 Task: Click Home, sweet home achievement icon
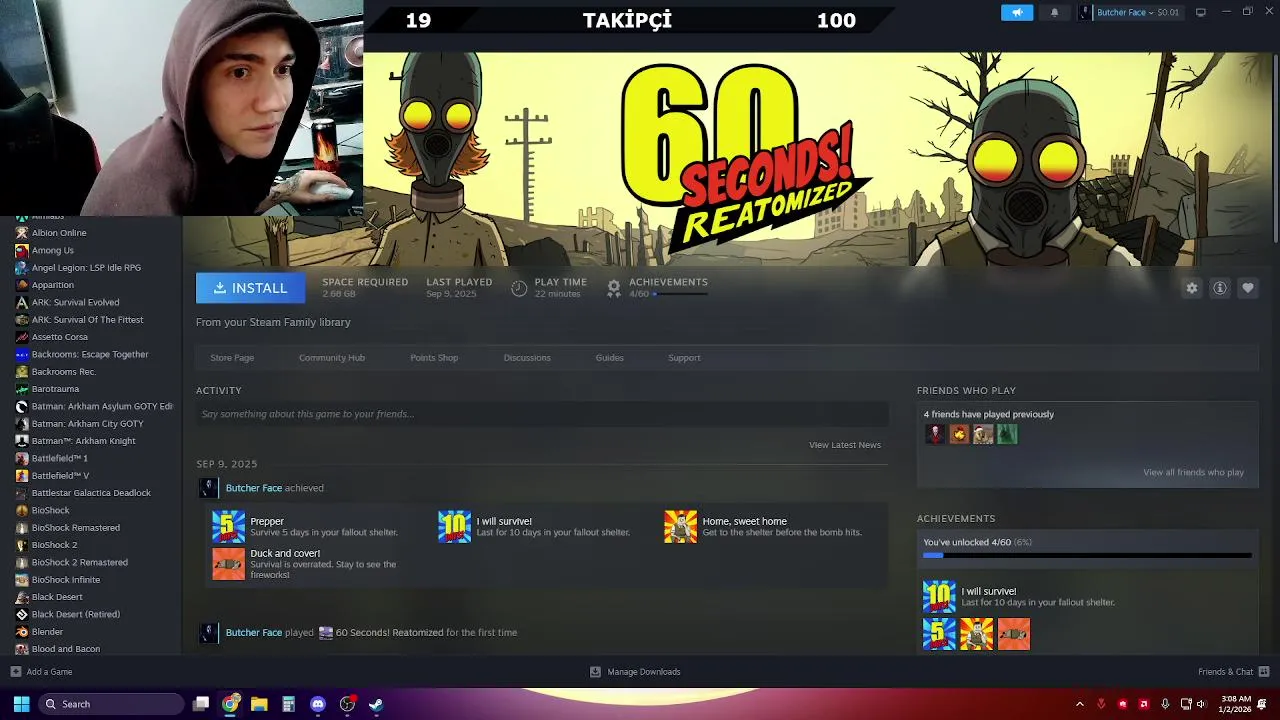click(680, 527)
